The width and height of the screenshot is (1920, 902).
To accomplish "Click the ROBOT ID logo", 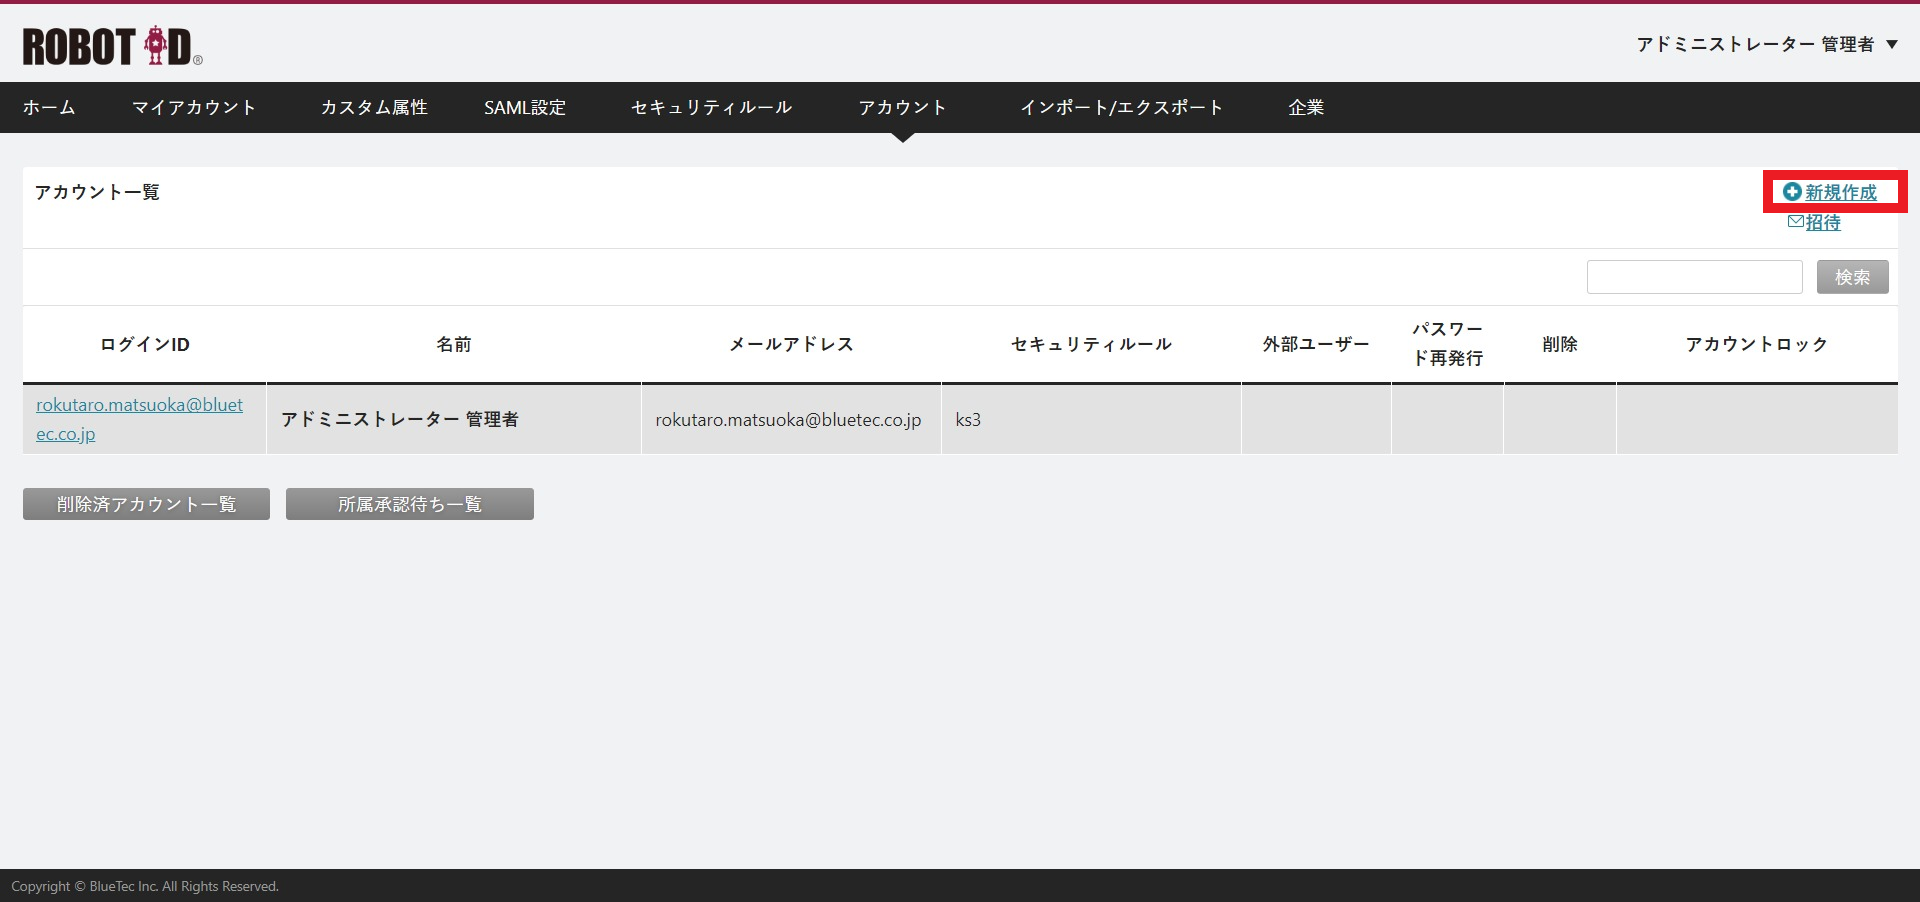I will 111,46.
